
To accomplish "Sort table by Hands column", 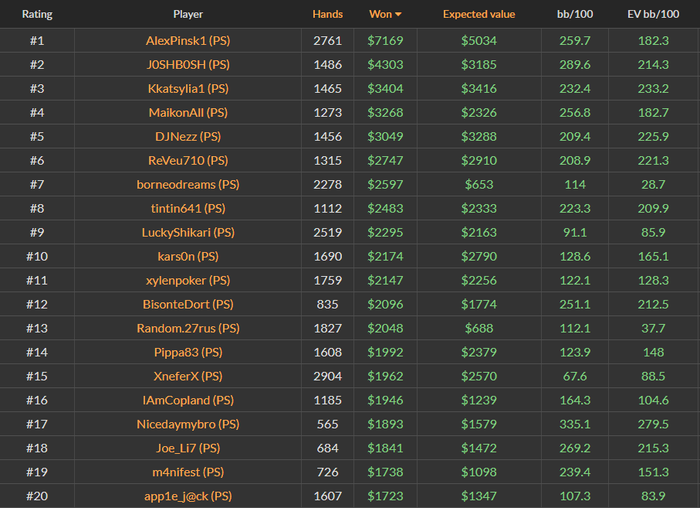I will click(327, 15).
